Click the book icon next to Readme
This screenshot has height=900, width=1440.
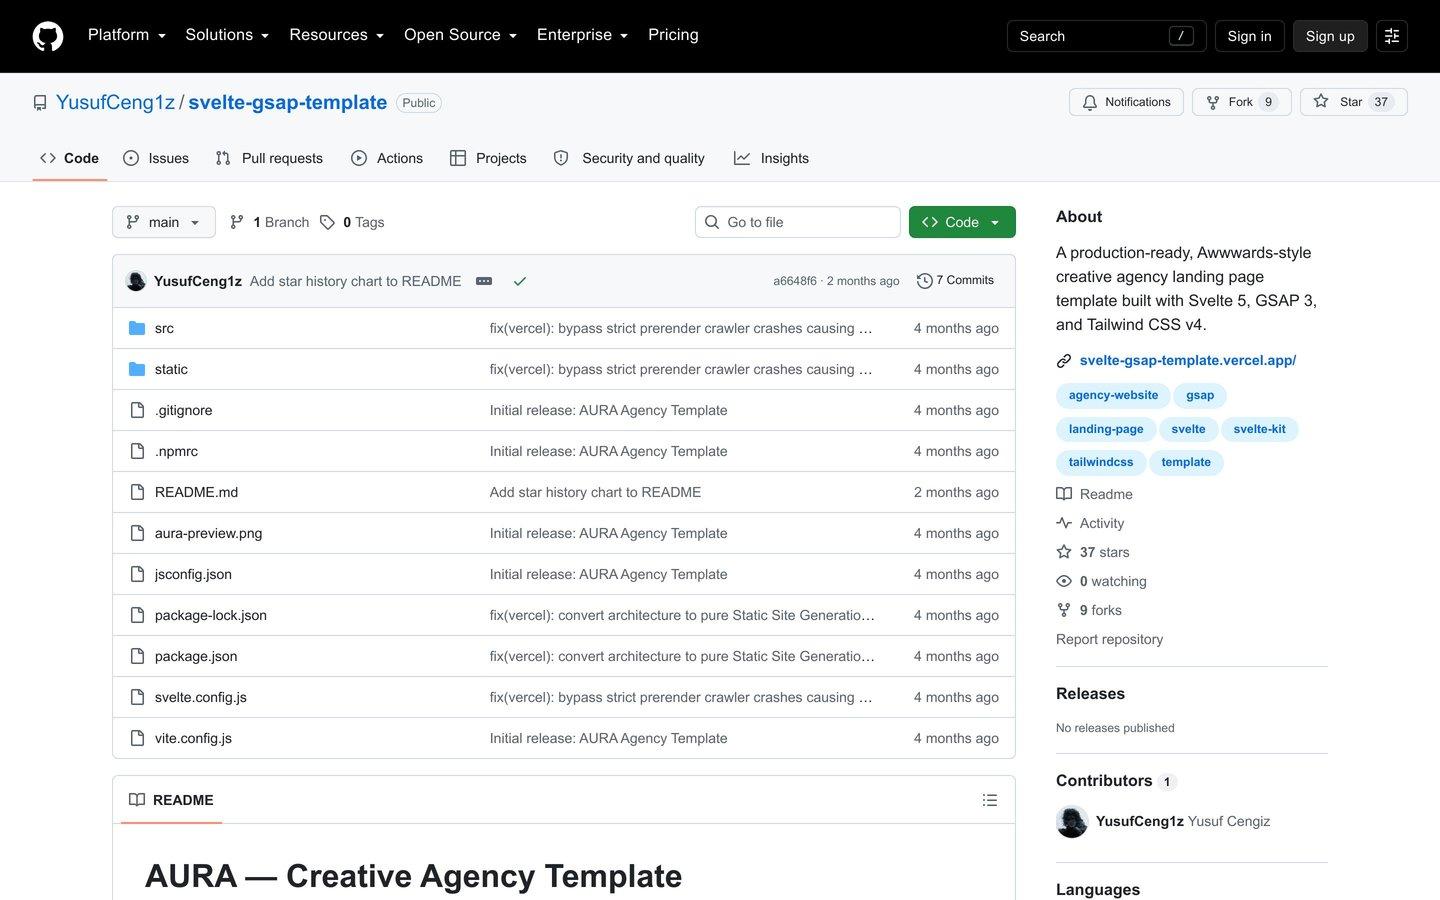pos(1064,494)
